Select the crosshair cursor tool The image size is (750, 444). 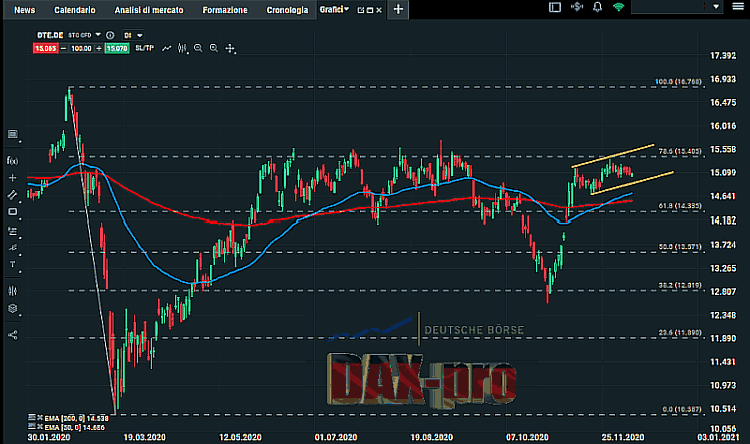(x=12, y=178)
